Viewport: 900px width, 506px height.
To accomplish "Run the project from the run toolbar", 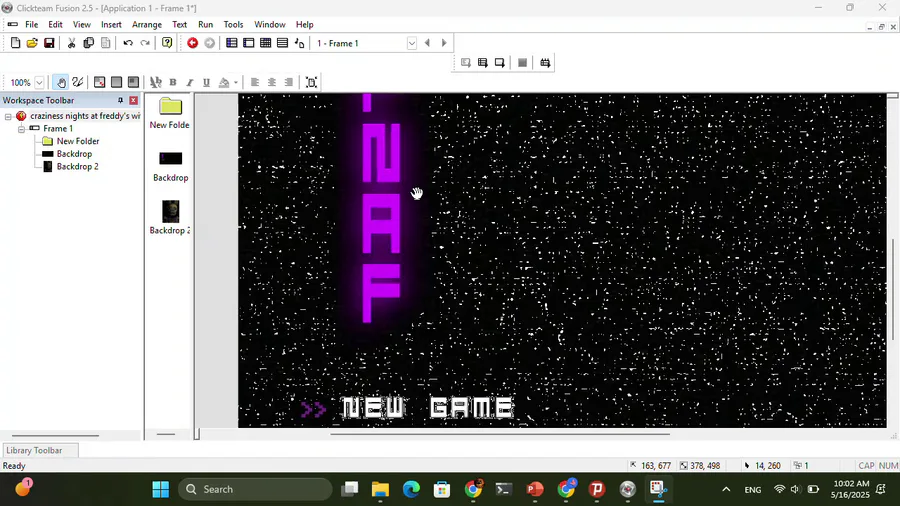I will [x=465, y=63].
